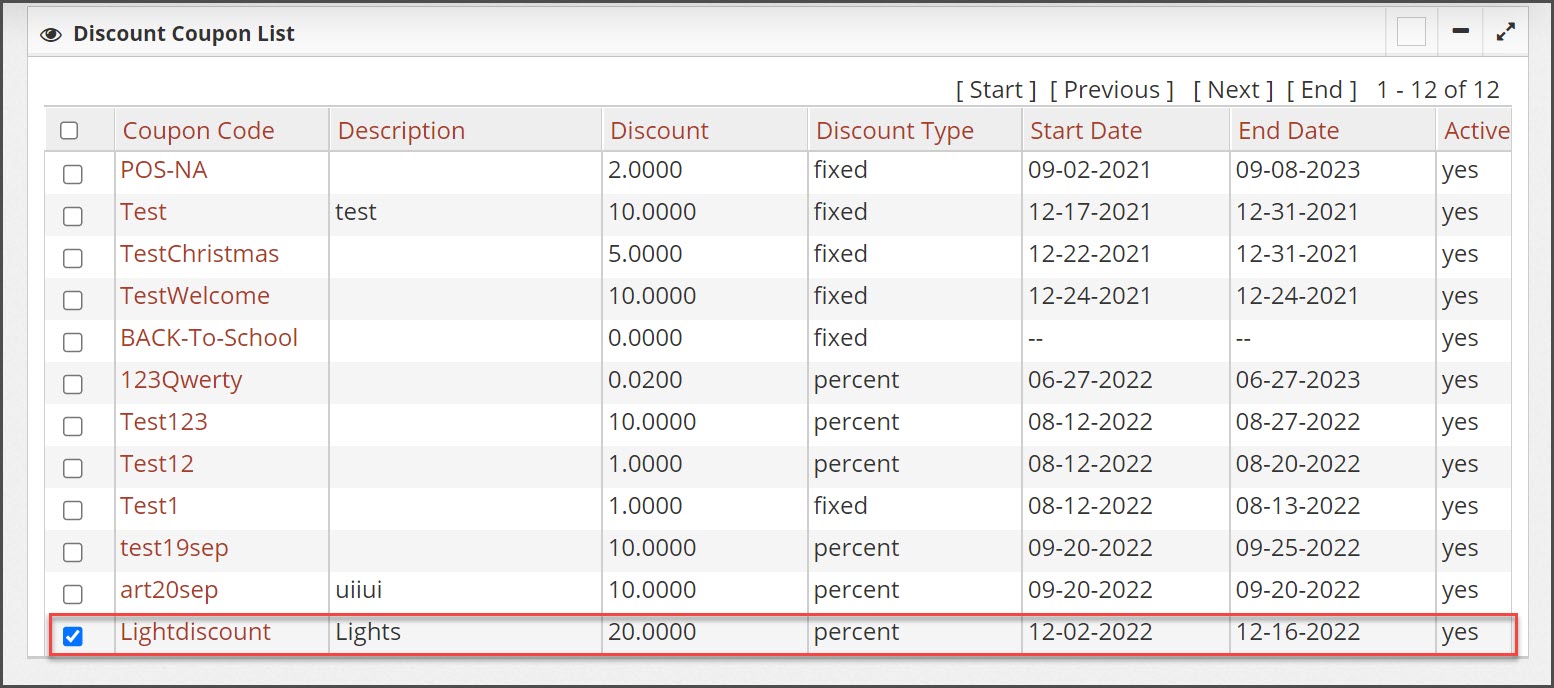The width and height of the screenshot is (1554, 688).
Task: Collapse the panel using the minus icon
Action: 1460,32
